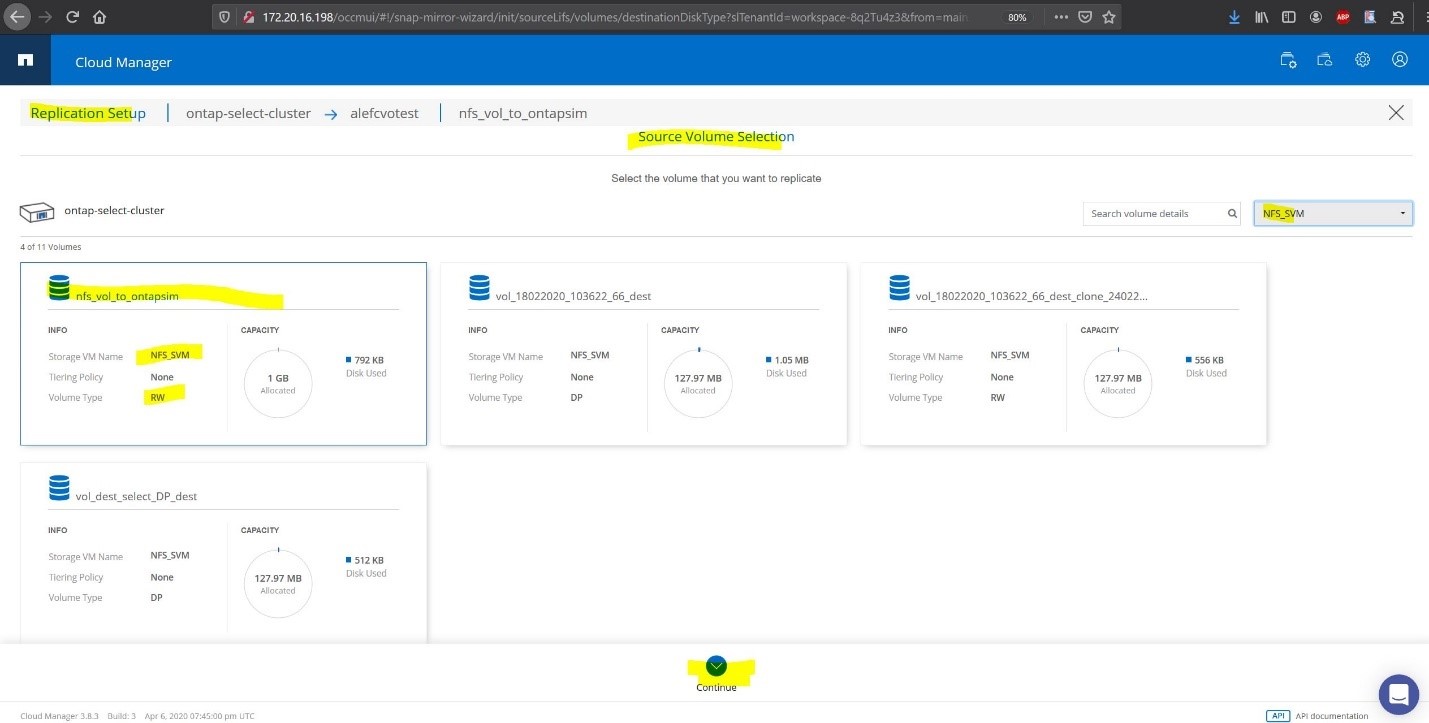Click database icon of nfs_vol_to_ontapsim
This screenshot has height=723, width=1429.
[x=59, y=289]
